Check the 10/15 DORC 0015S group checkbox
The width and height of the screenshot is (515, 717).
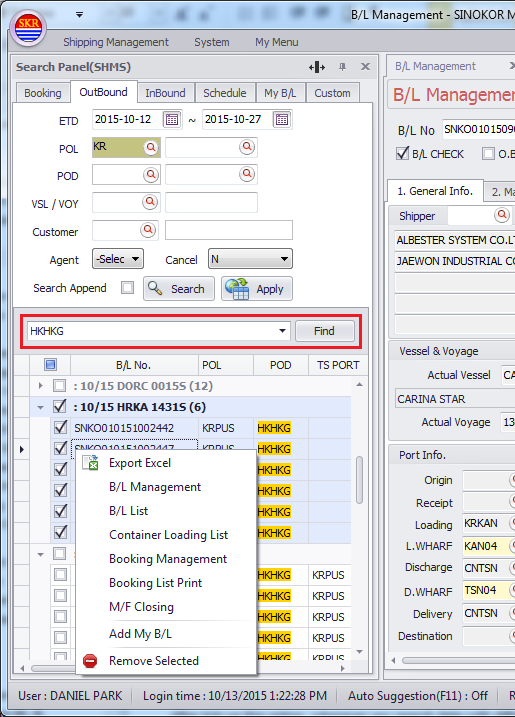[x=59, y=385]
